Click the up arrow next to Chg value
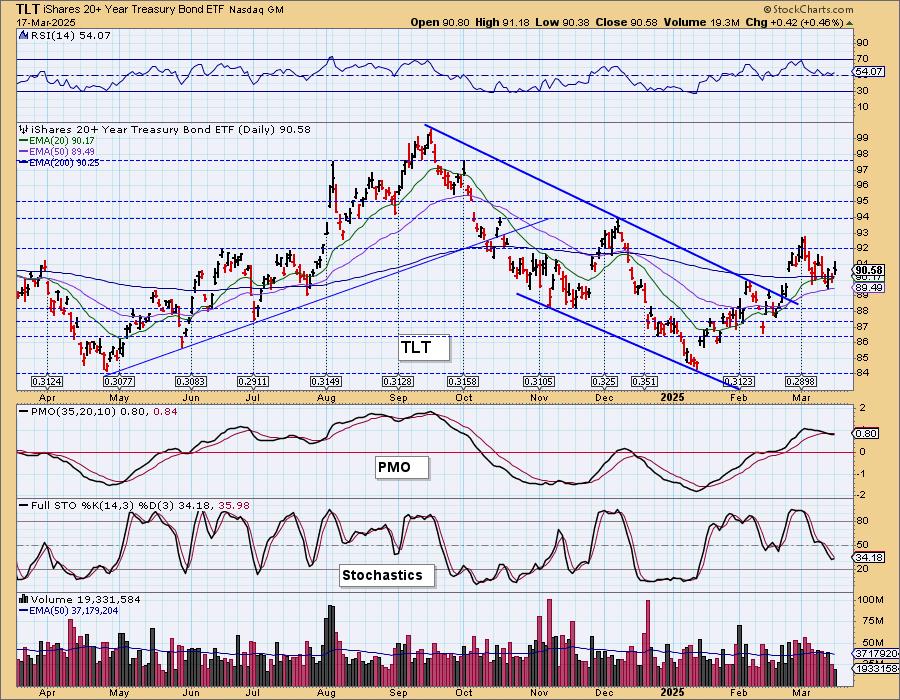900x700 pixels. point(849,22)
